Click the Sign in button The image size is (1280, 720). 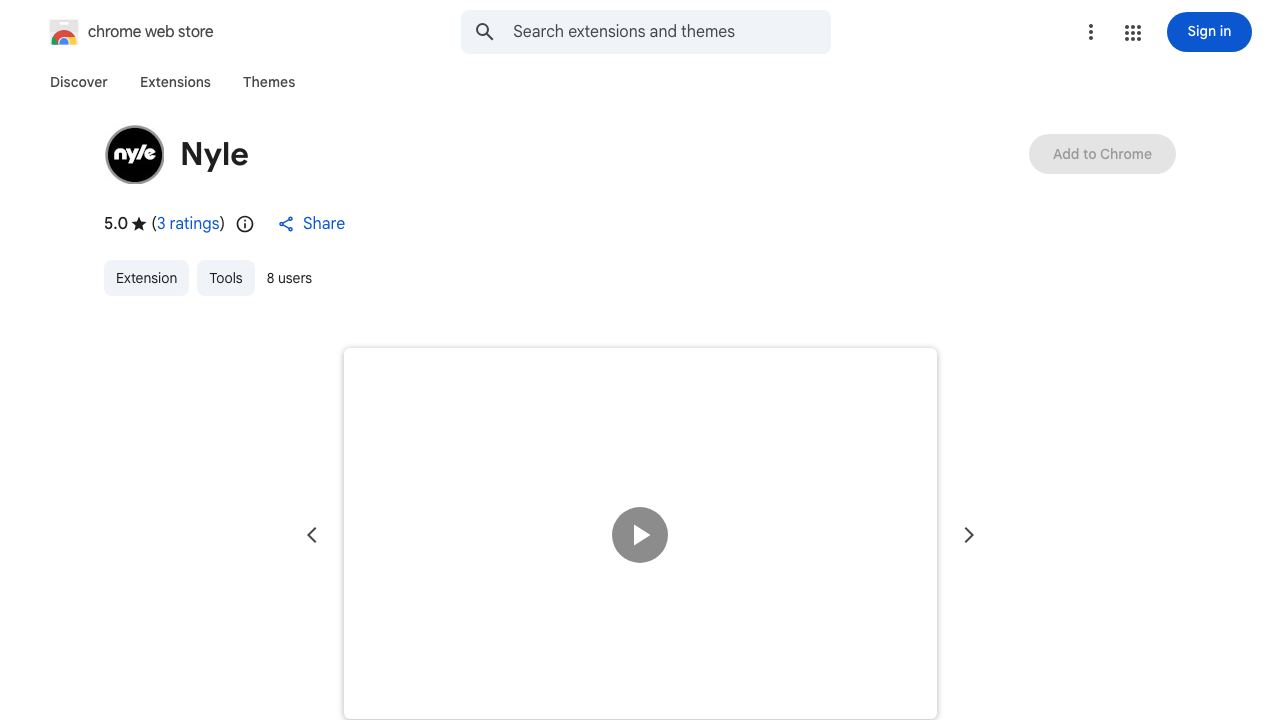point(1209,32)
